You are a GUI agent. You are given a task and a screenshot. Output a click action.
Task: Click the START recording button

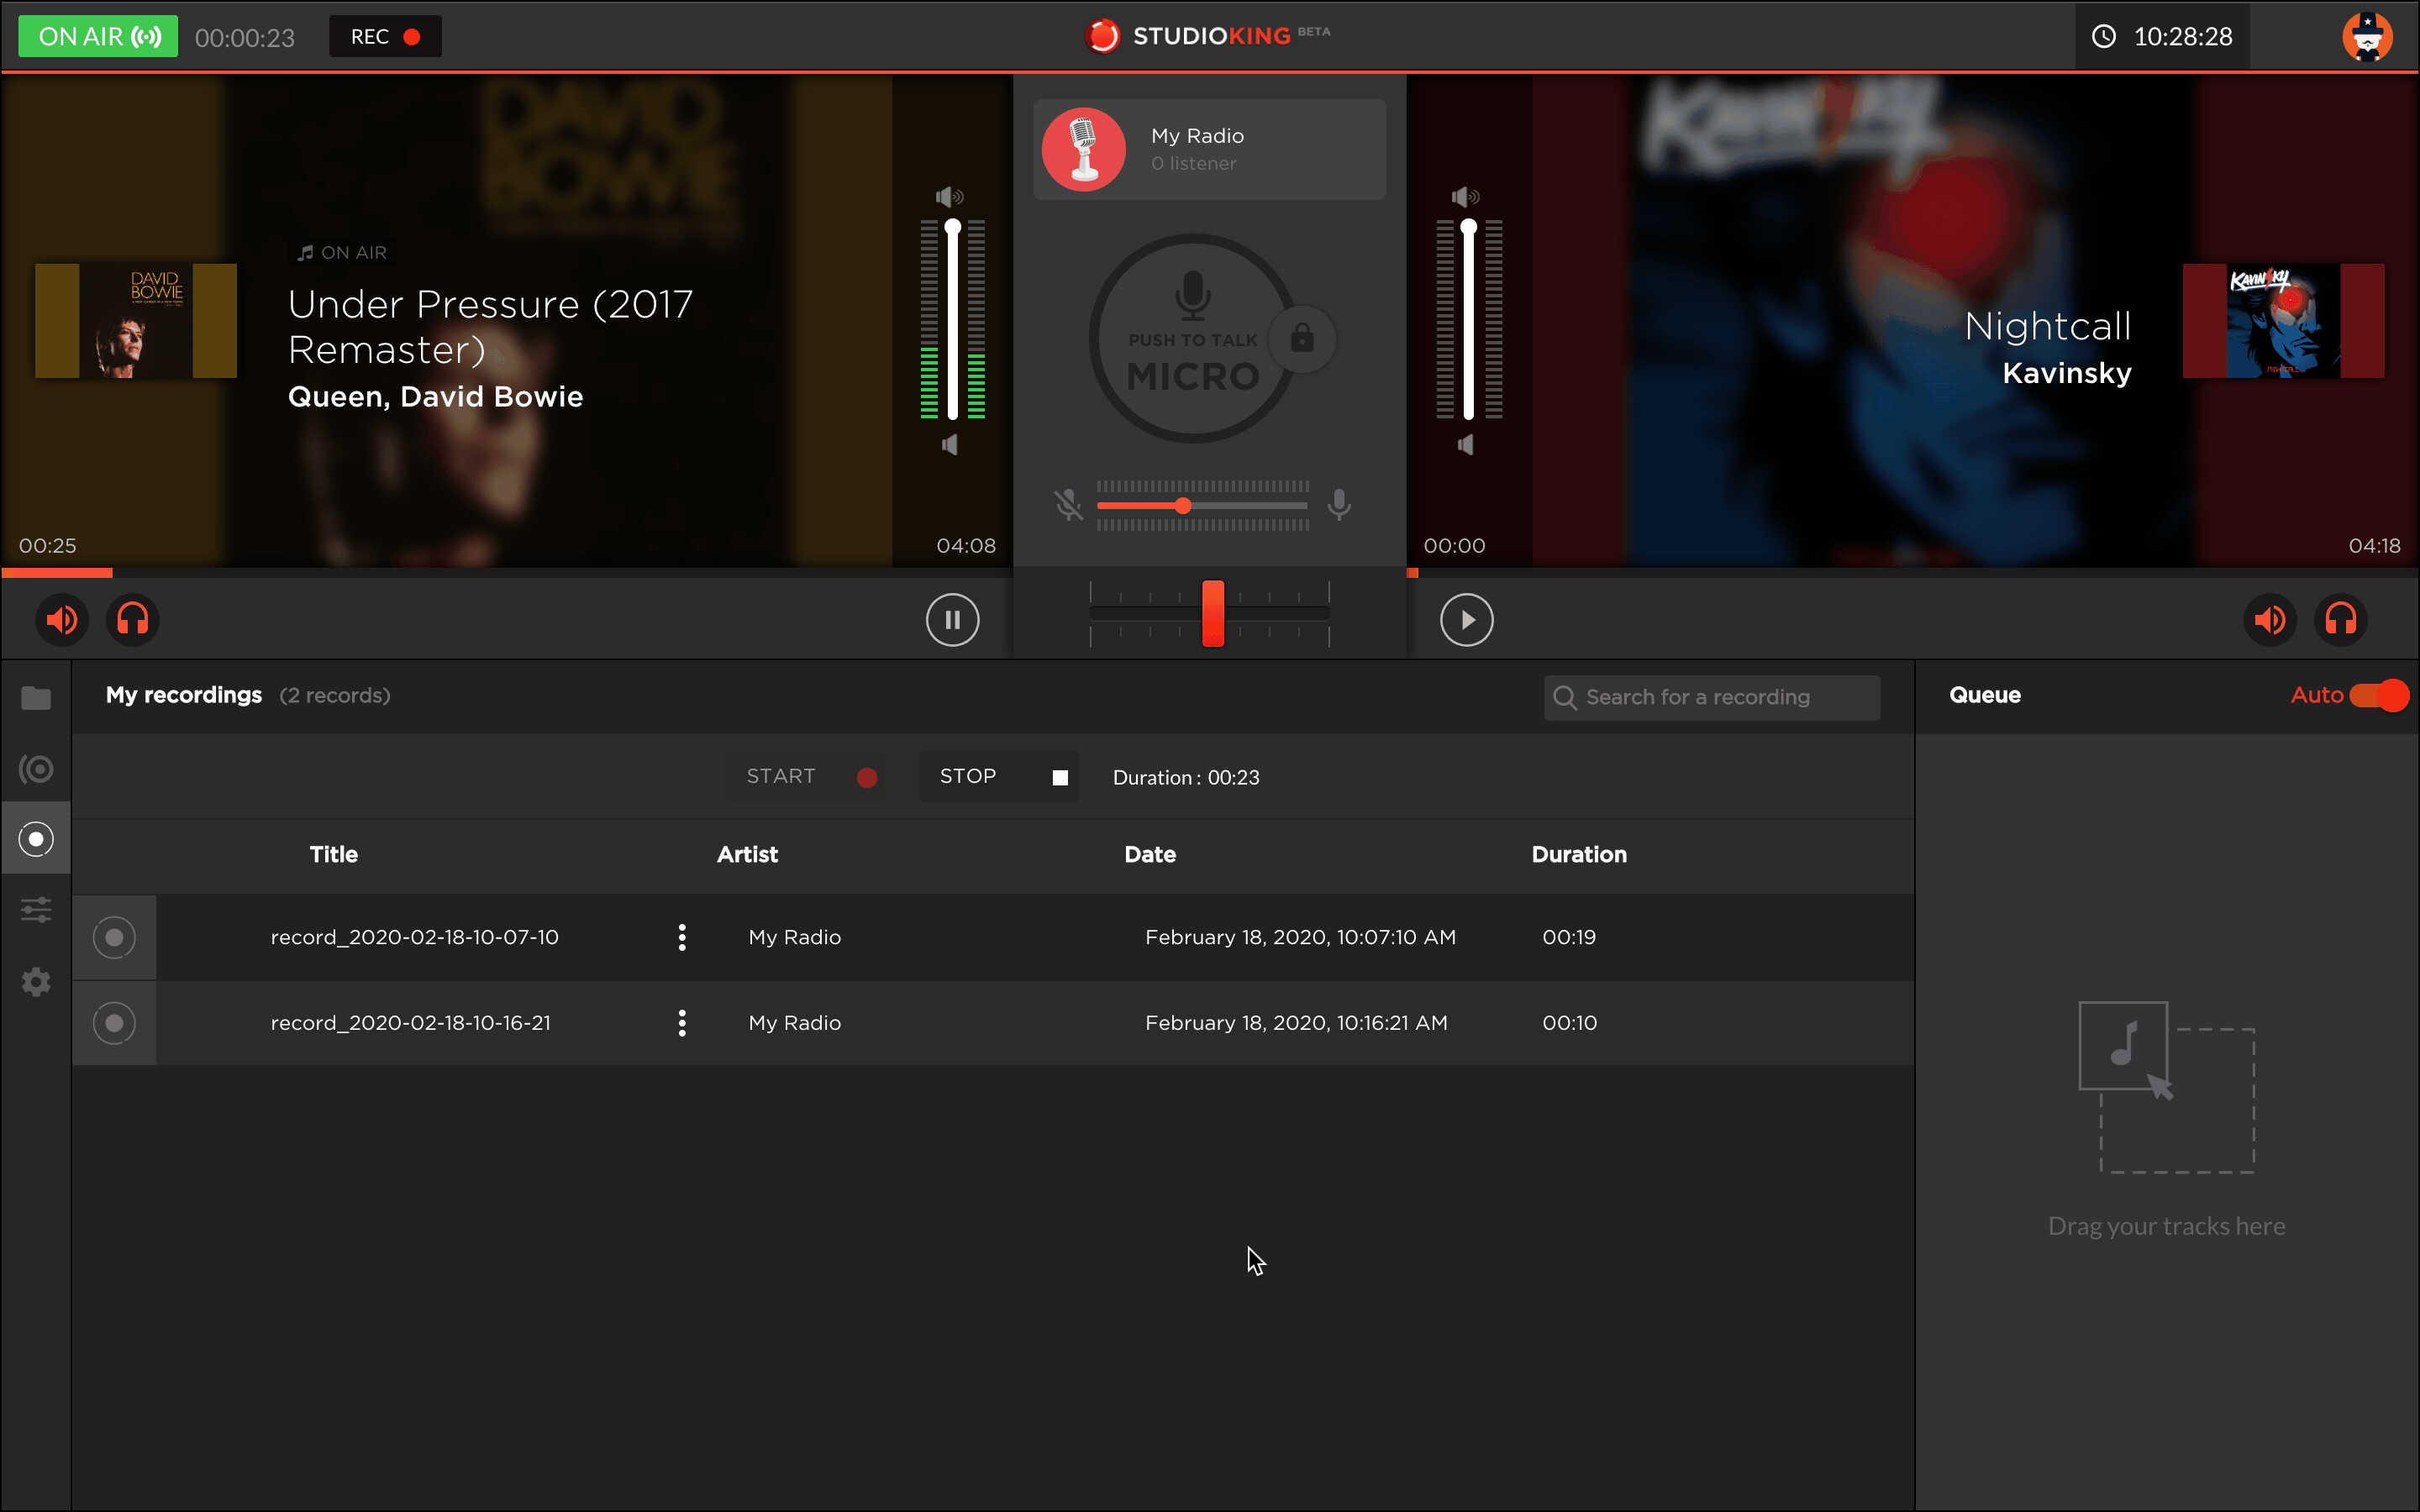[805, 777]
